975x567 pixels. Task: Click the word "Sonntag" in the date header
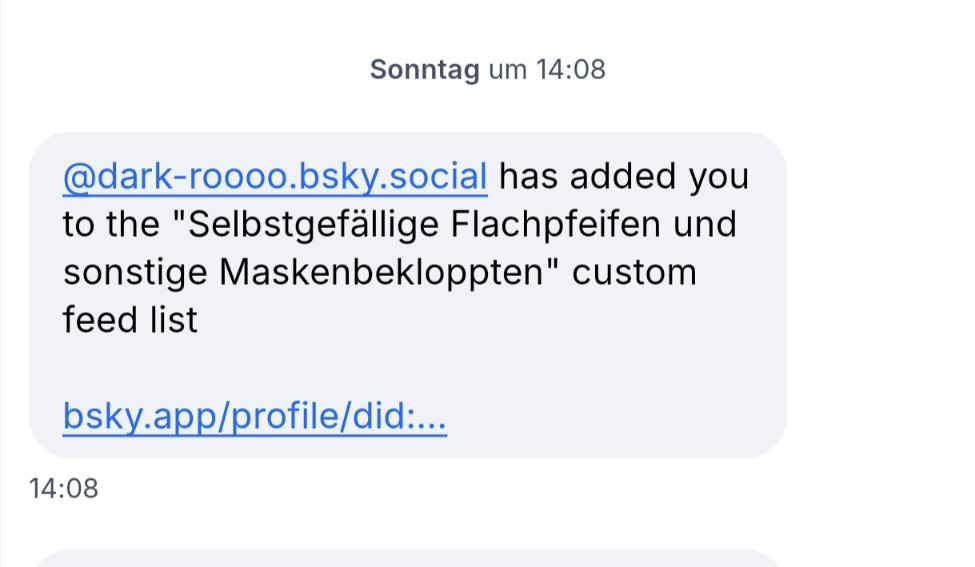(x=424, y=70)
